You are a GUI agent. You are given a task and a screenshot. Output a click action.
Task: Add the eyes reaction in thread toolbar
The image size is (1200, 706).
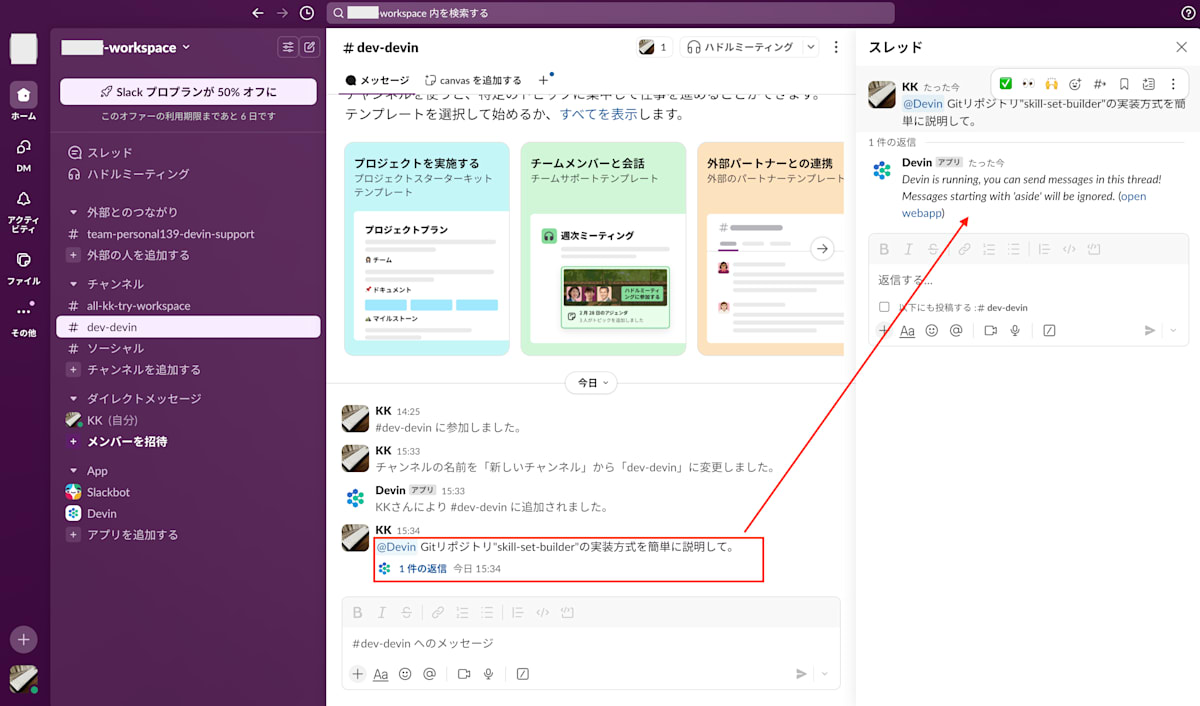[x=1028, y=83]
